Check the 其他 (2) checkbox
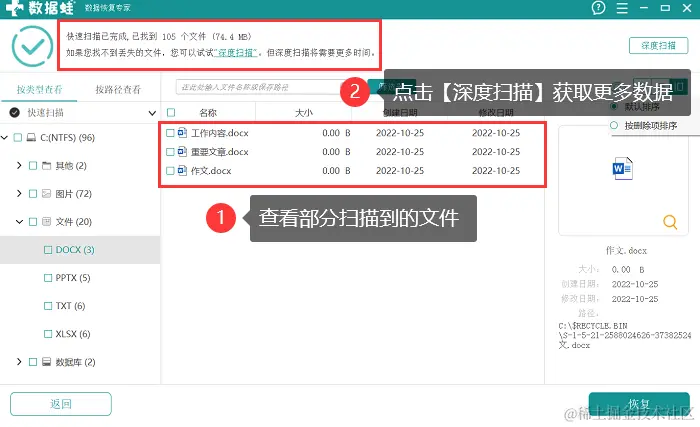 coord(33,166)
